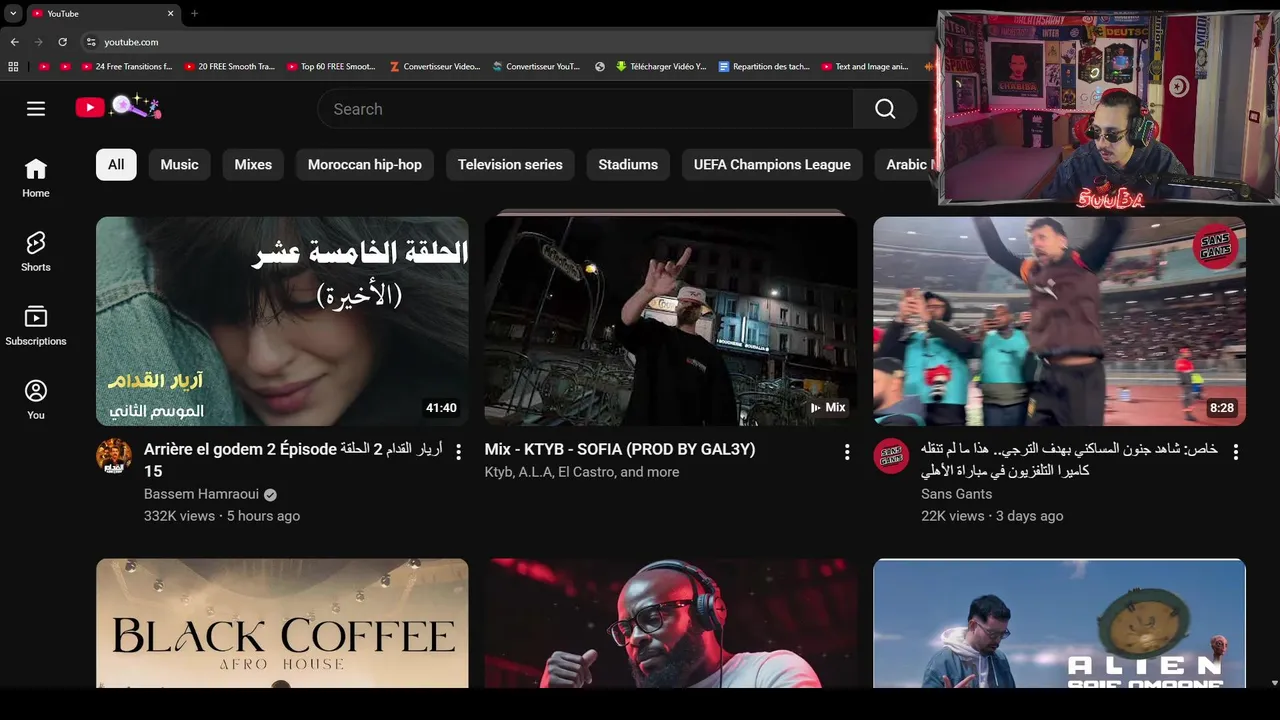Open Text and Image animation bookmark

pyautogui.click(x=865, y=67)
